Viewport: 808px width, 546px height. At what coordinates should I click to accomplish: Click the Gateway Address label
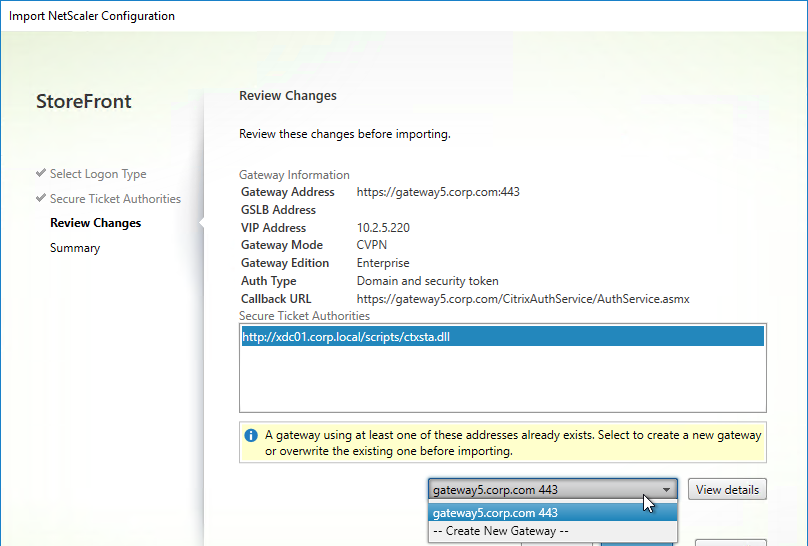(x=288, y=192)
